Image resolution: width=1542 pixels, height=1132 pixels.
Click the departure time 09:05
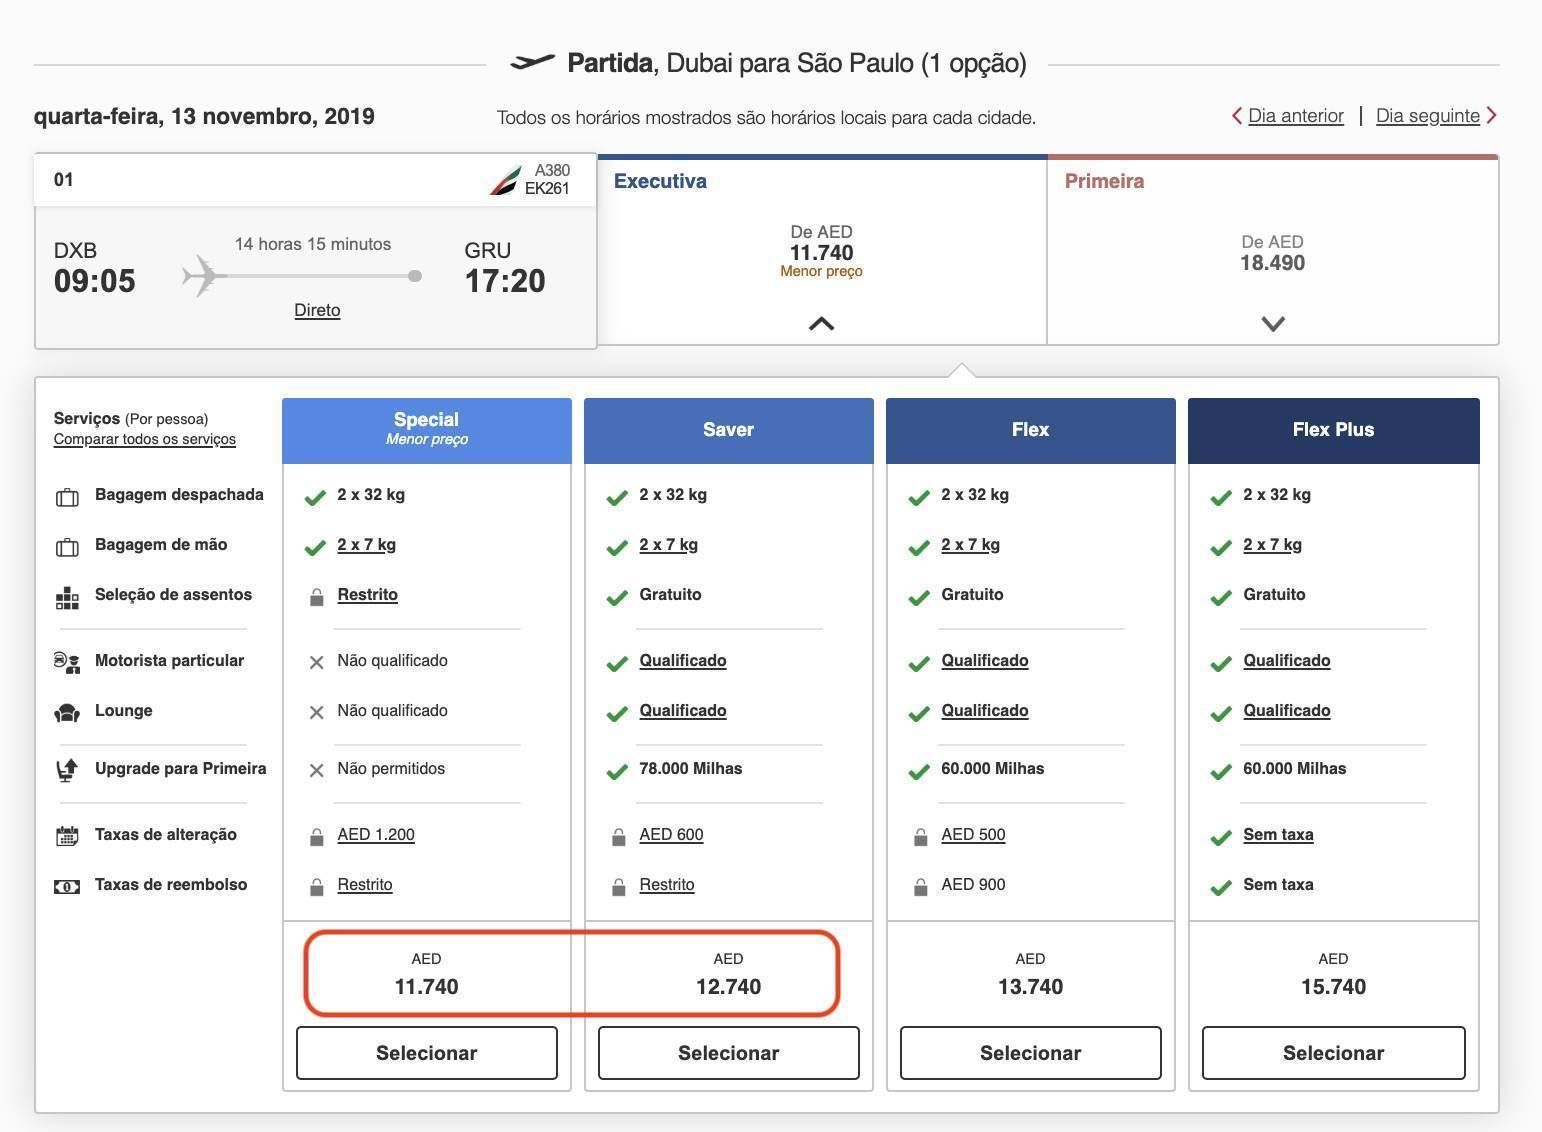(x=94, y=282)
